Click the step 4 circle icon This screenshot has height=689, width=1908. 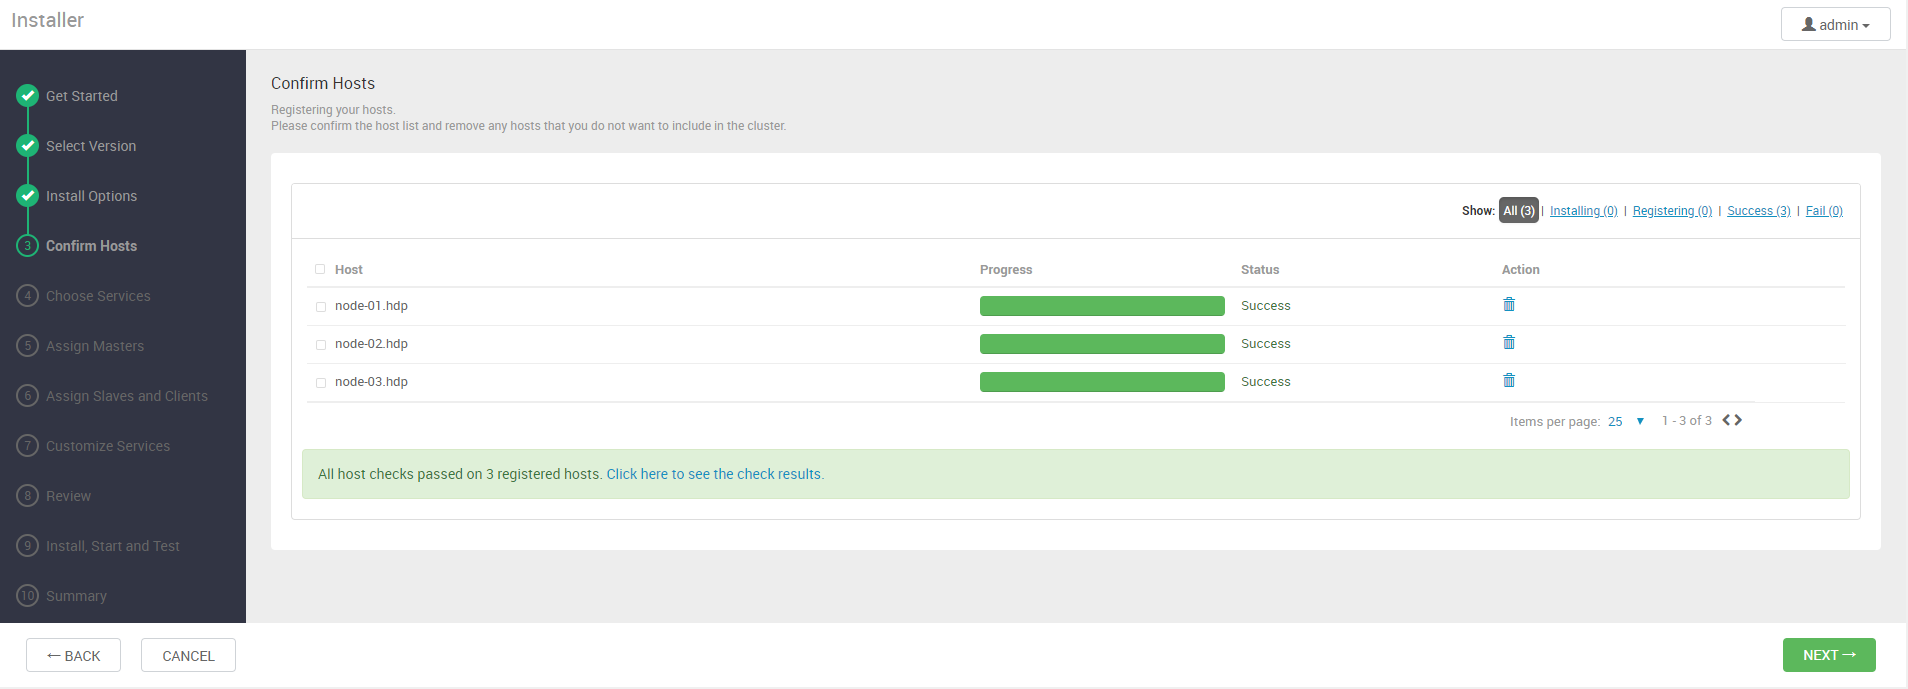pos(27,296)
